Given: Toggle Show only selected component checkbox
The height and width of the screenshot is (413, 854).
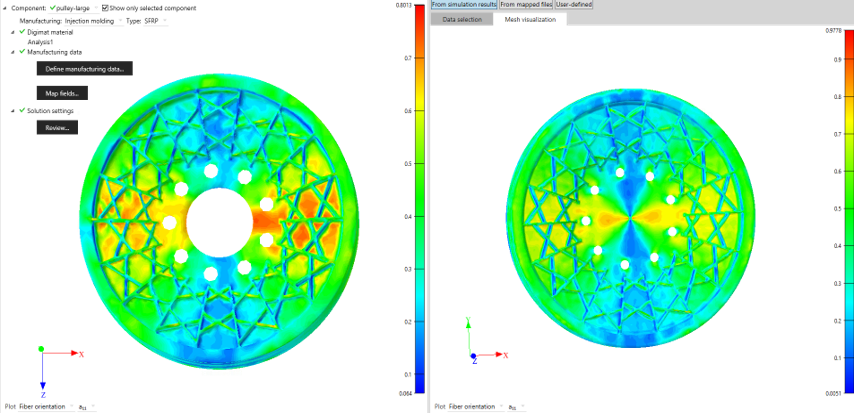Looking at the screenshot, I should (x=106, y=8).
